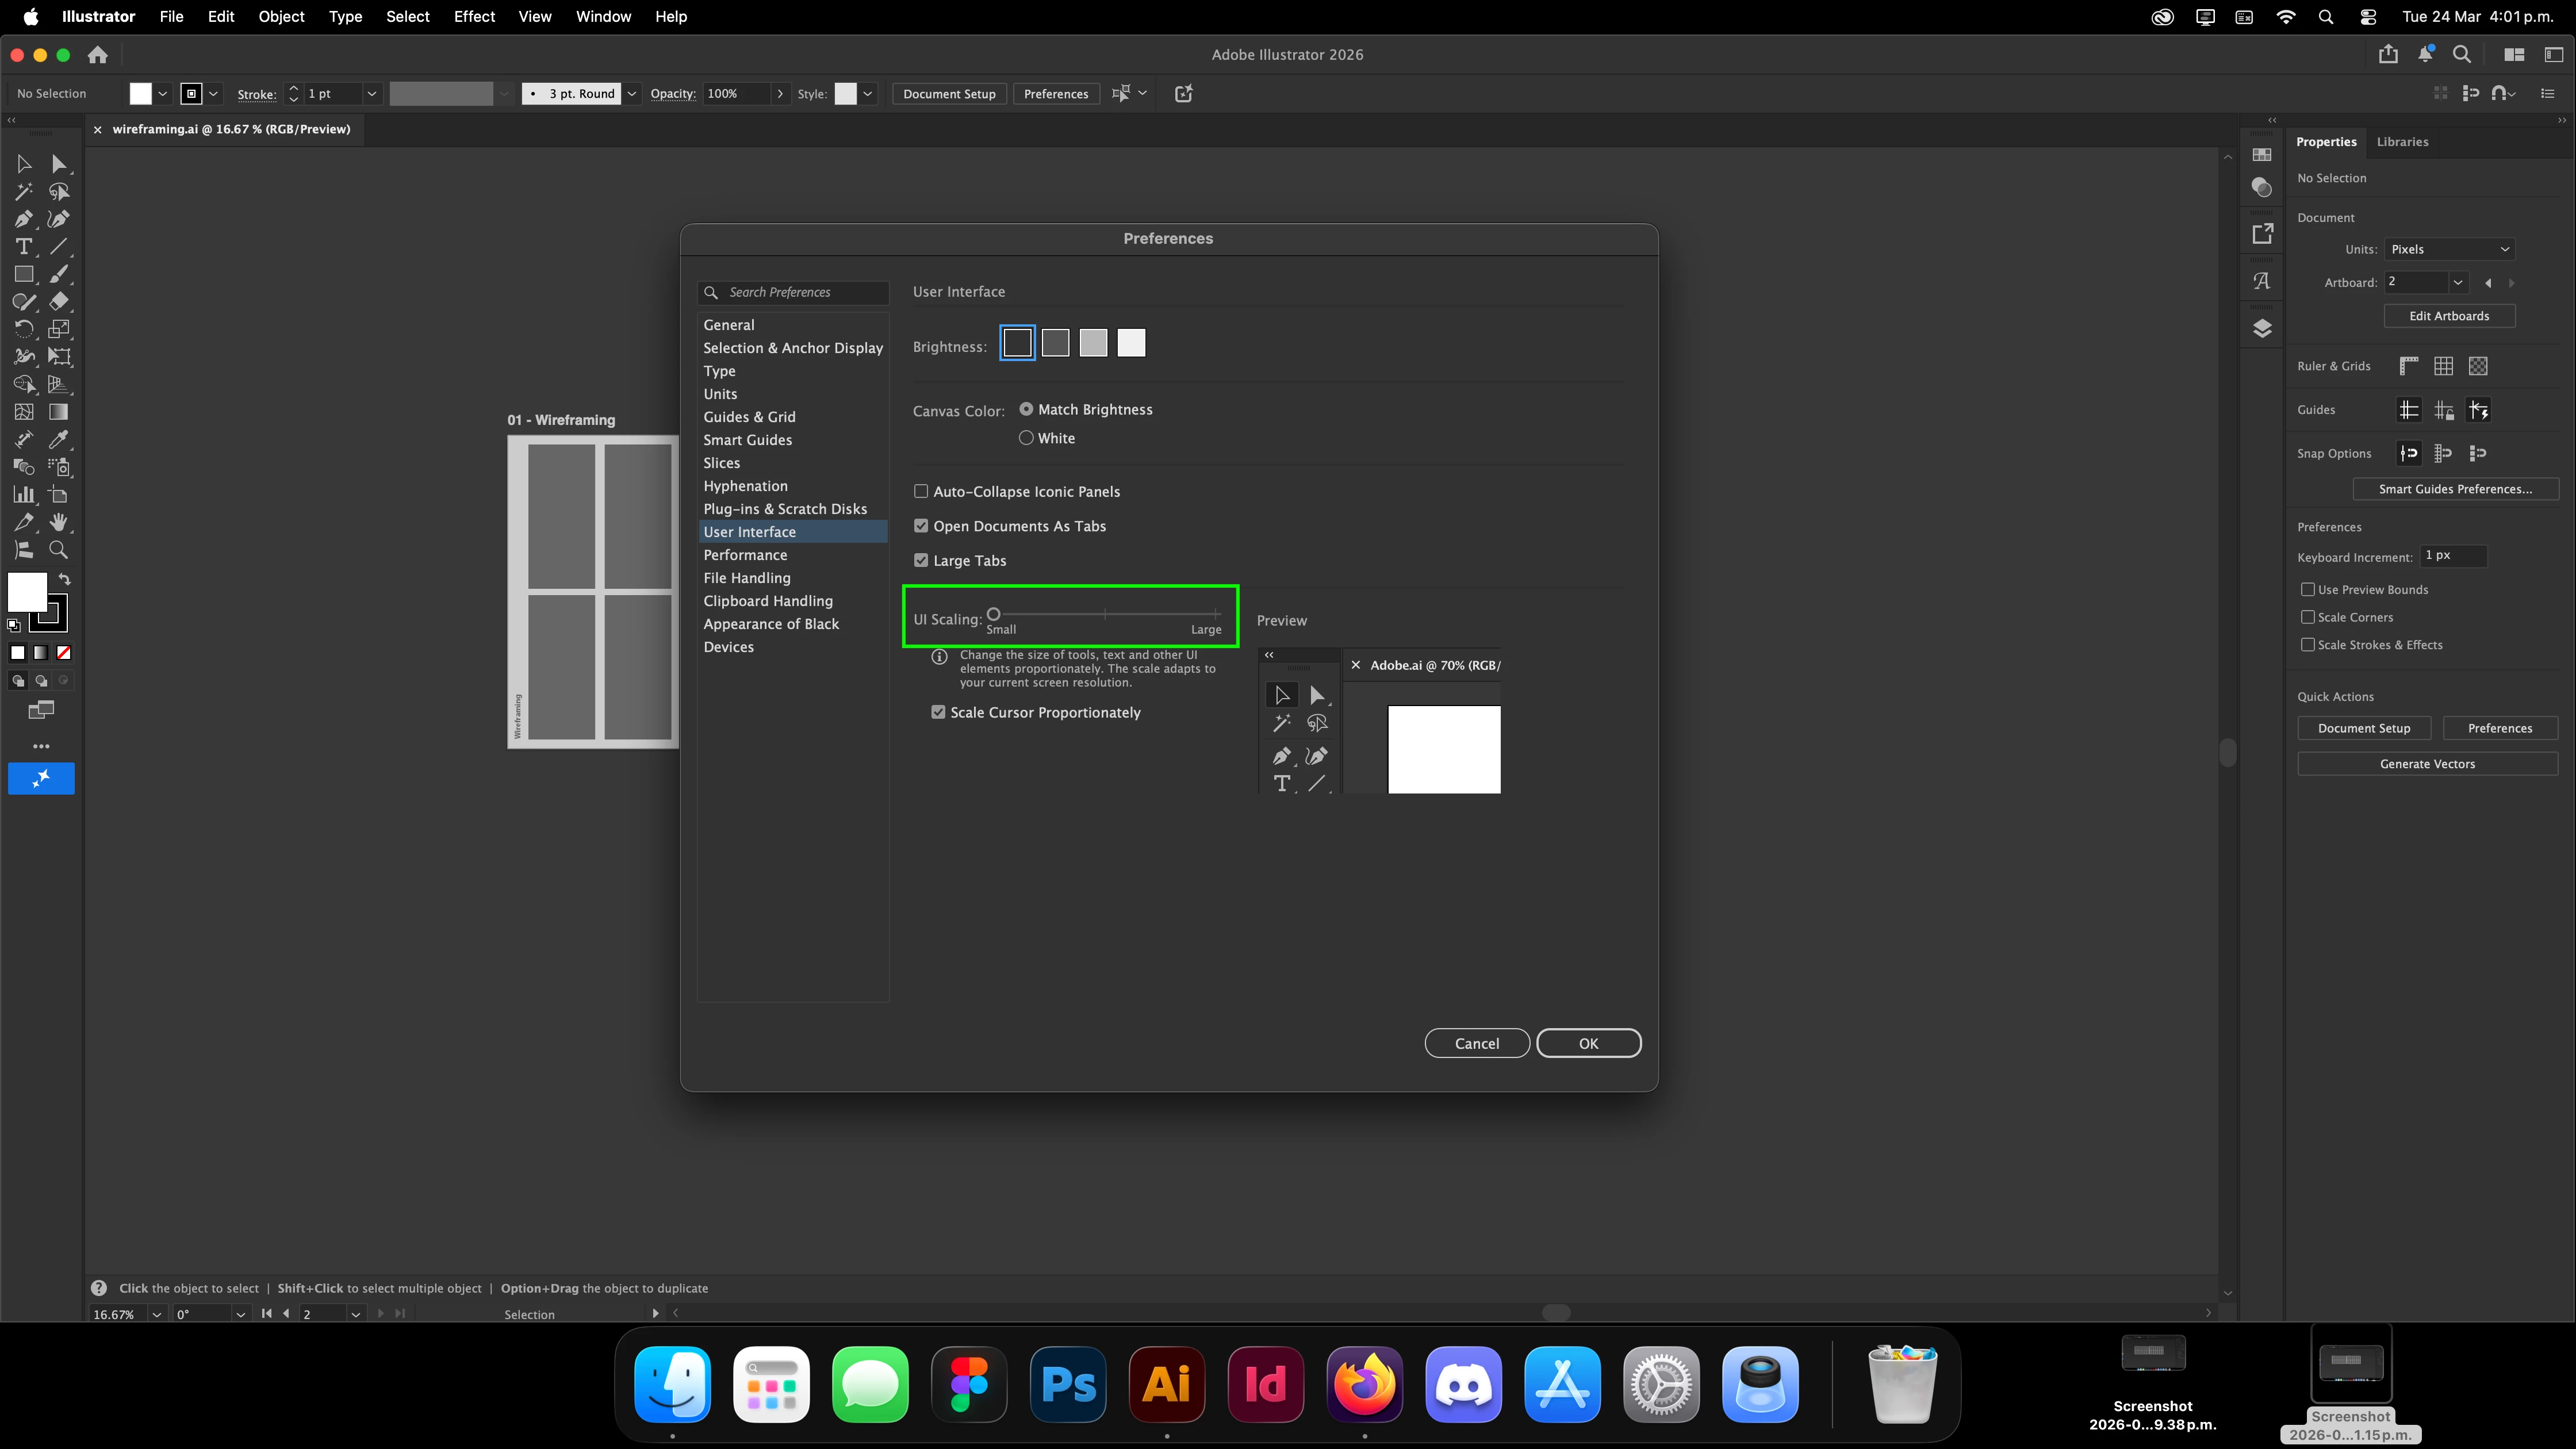2576x1449 pixels.
Task: Expand the Stroke weight dropdown
Action: (371, 94)
